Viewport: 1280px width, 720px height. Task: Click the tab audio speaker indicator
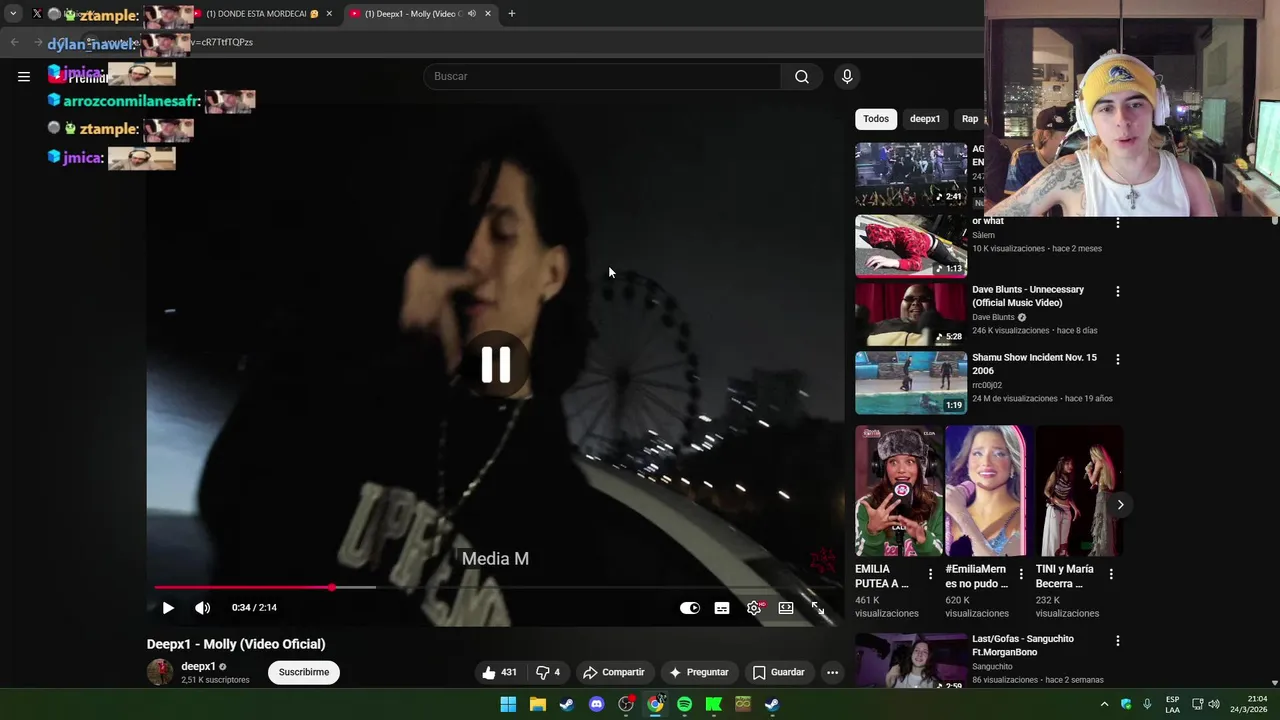point(472,14)
